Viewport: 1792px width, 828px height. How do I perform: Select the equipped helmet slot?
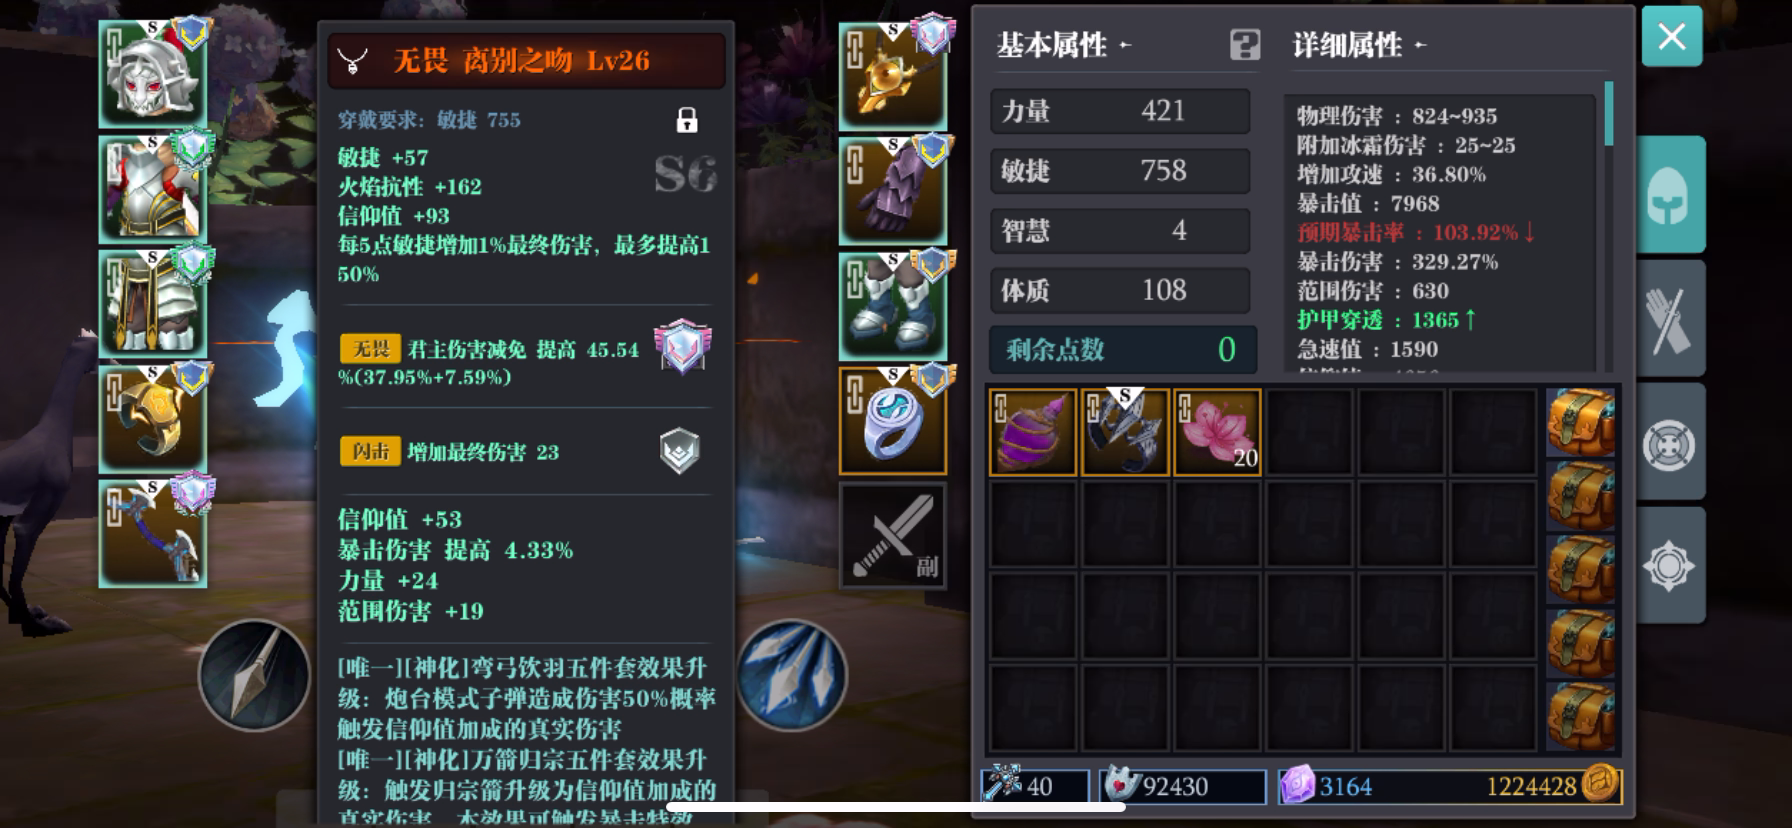(x=153, y=75)
